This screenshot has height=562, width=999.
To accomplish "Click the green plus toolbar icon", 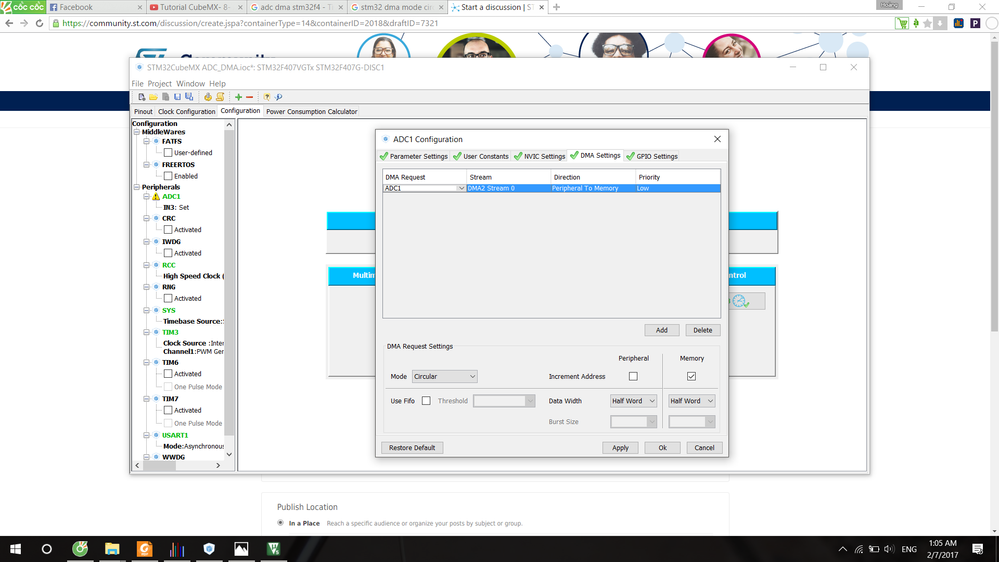I will pyautogui.click(x=238, y=97).
